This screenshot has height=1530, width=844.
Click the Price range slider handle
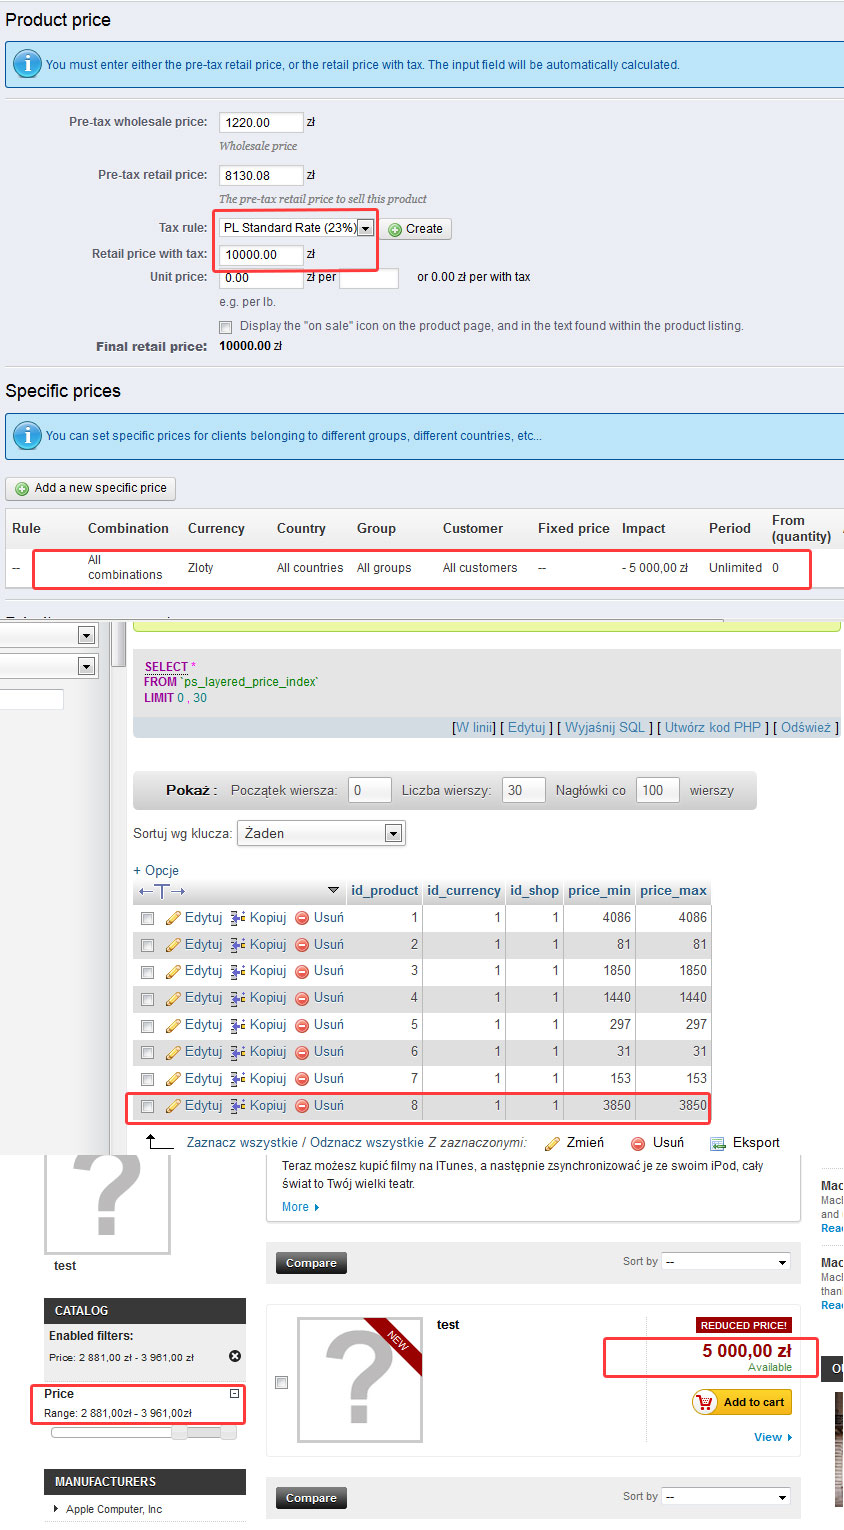[179, 1433]
